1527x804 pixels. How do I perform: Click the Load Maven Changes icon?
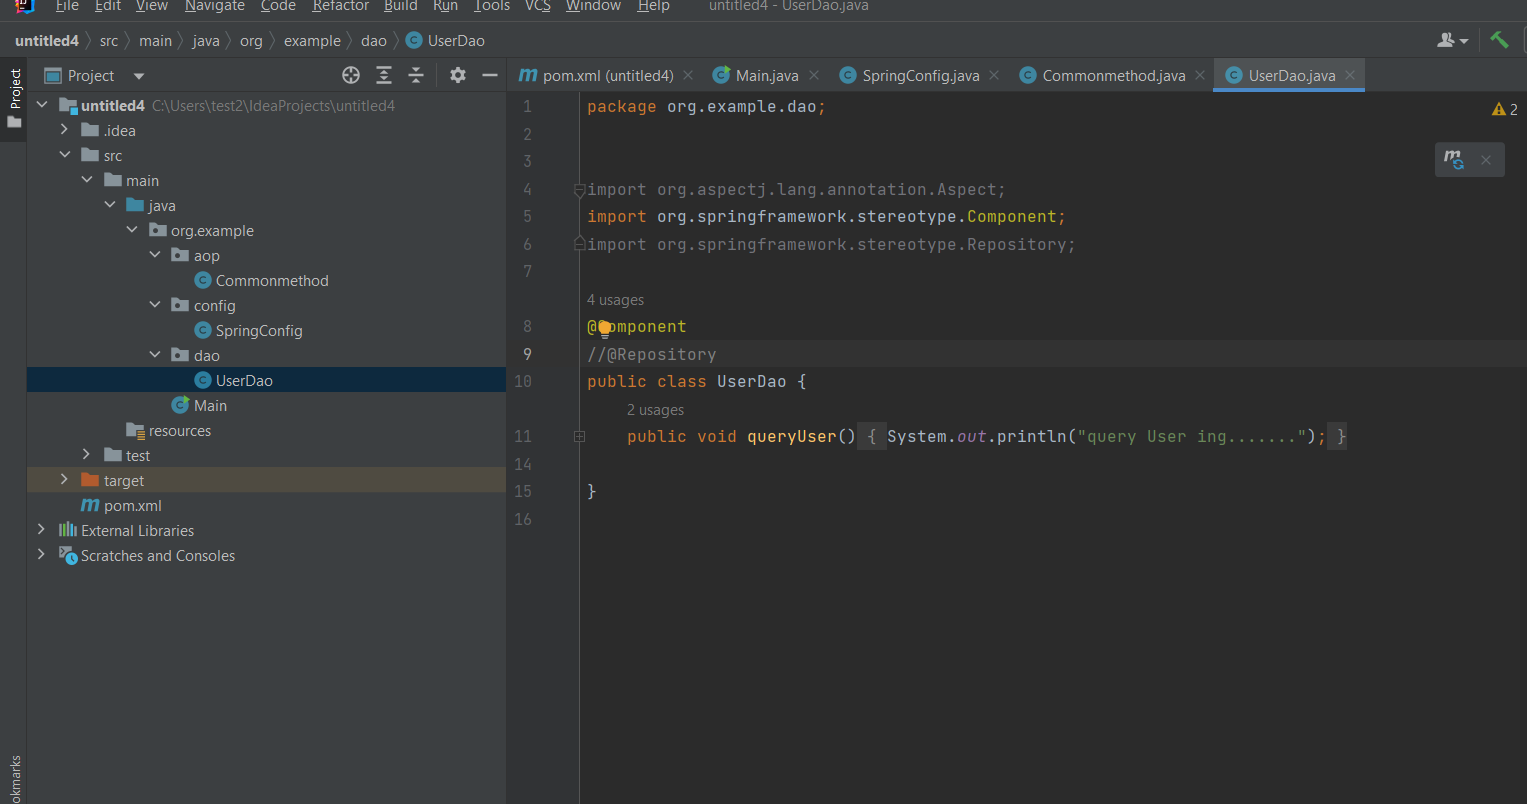pos(1454,159)
